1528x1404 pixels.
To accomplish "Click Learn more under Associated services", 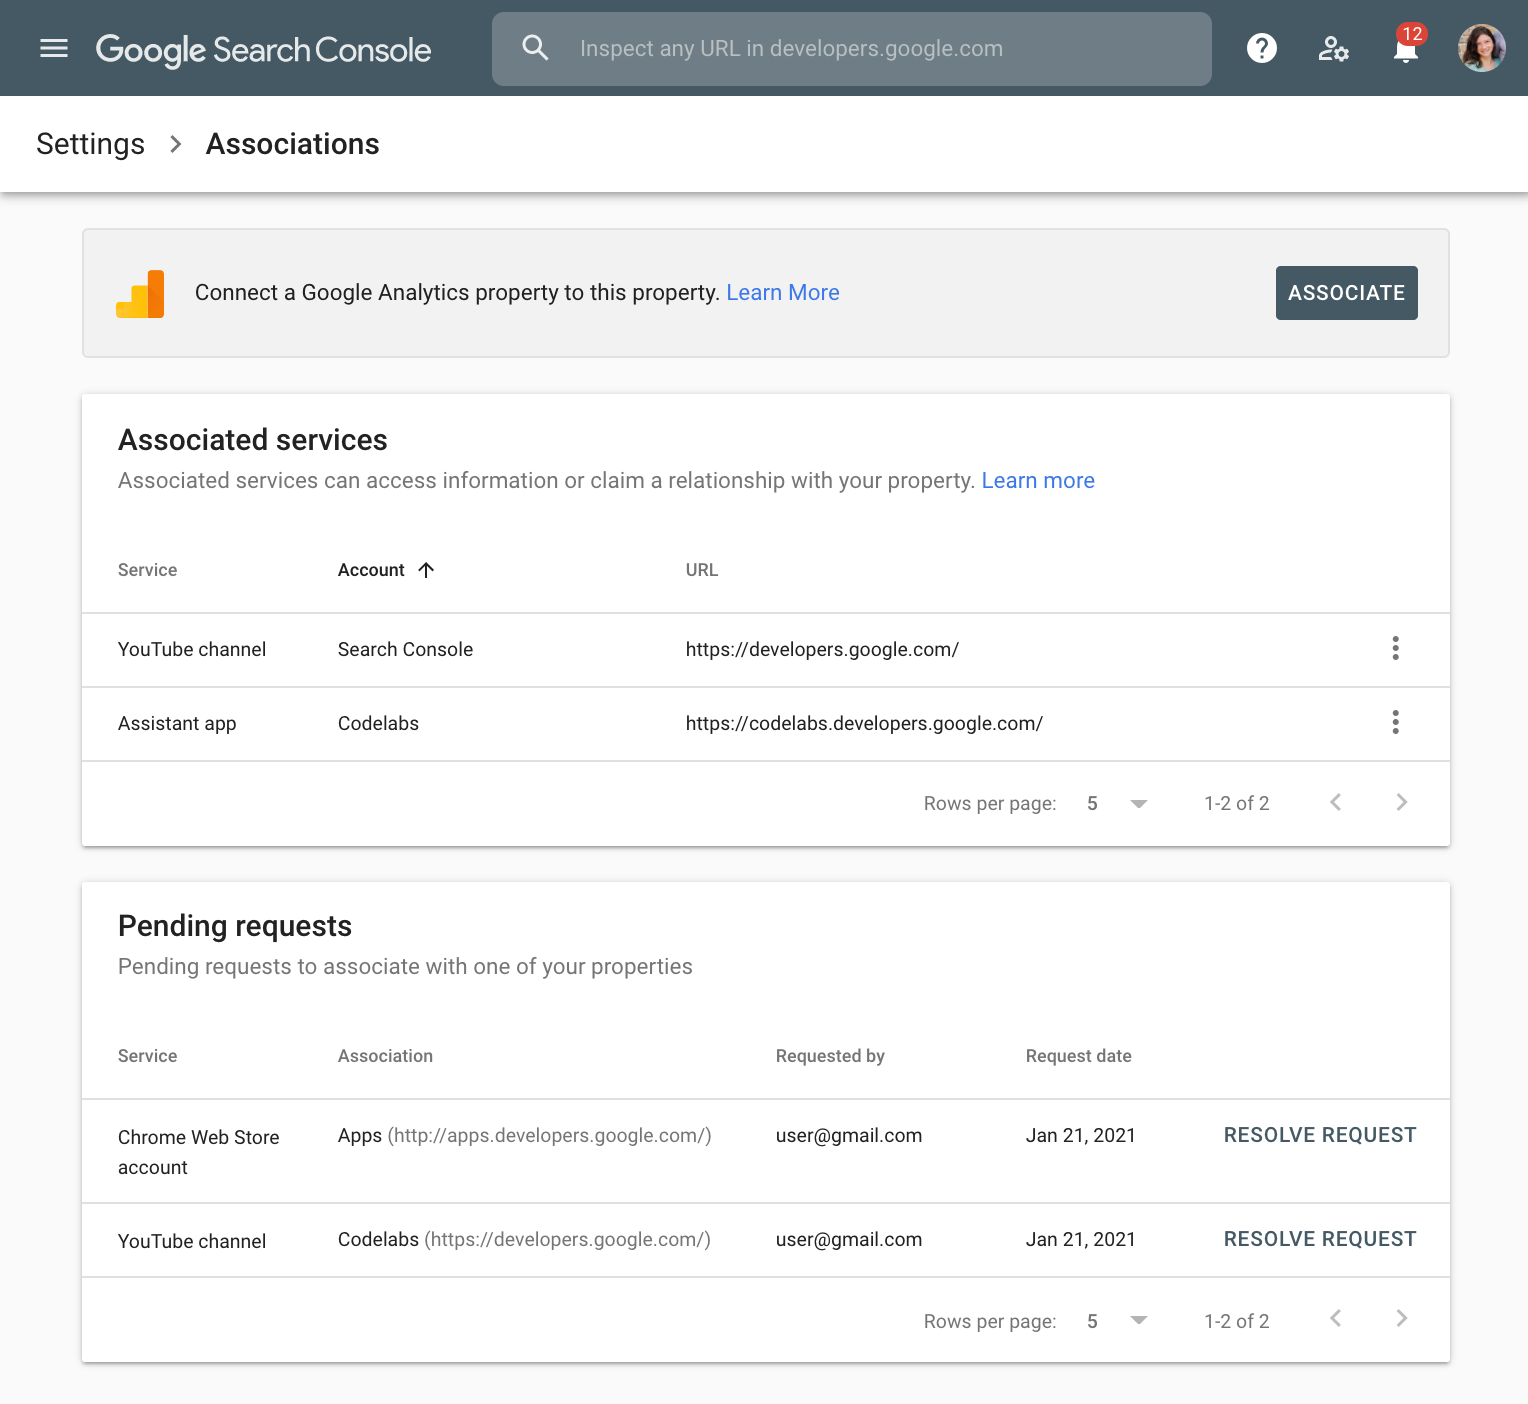I will [1038, 481].
